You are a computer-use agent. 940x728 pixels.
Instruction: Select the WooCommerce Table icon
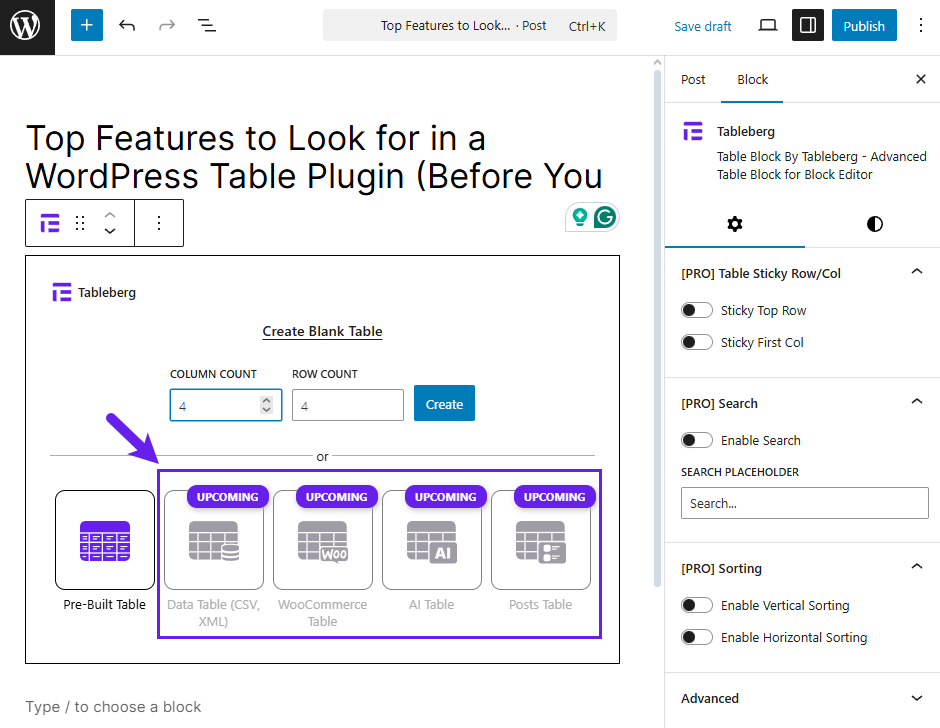pyautogui.click(x=323, y=540)
